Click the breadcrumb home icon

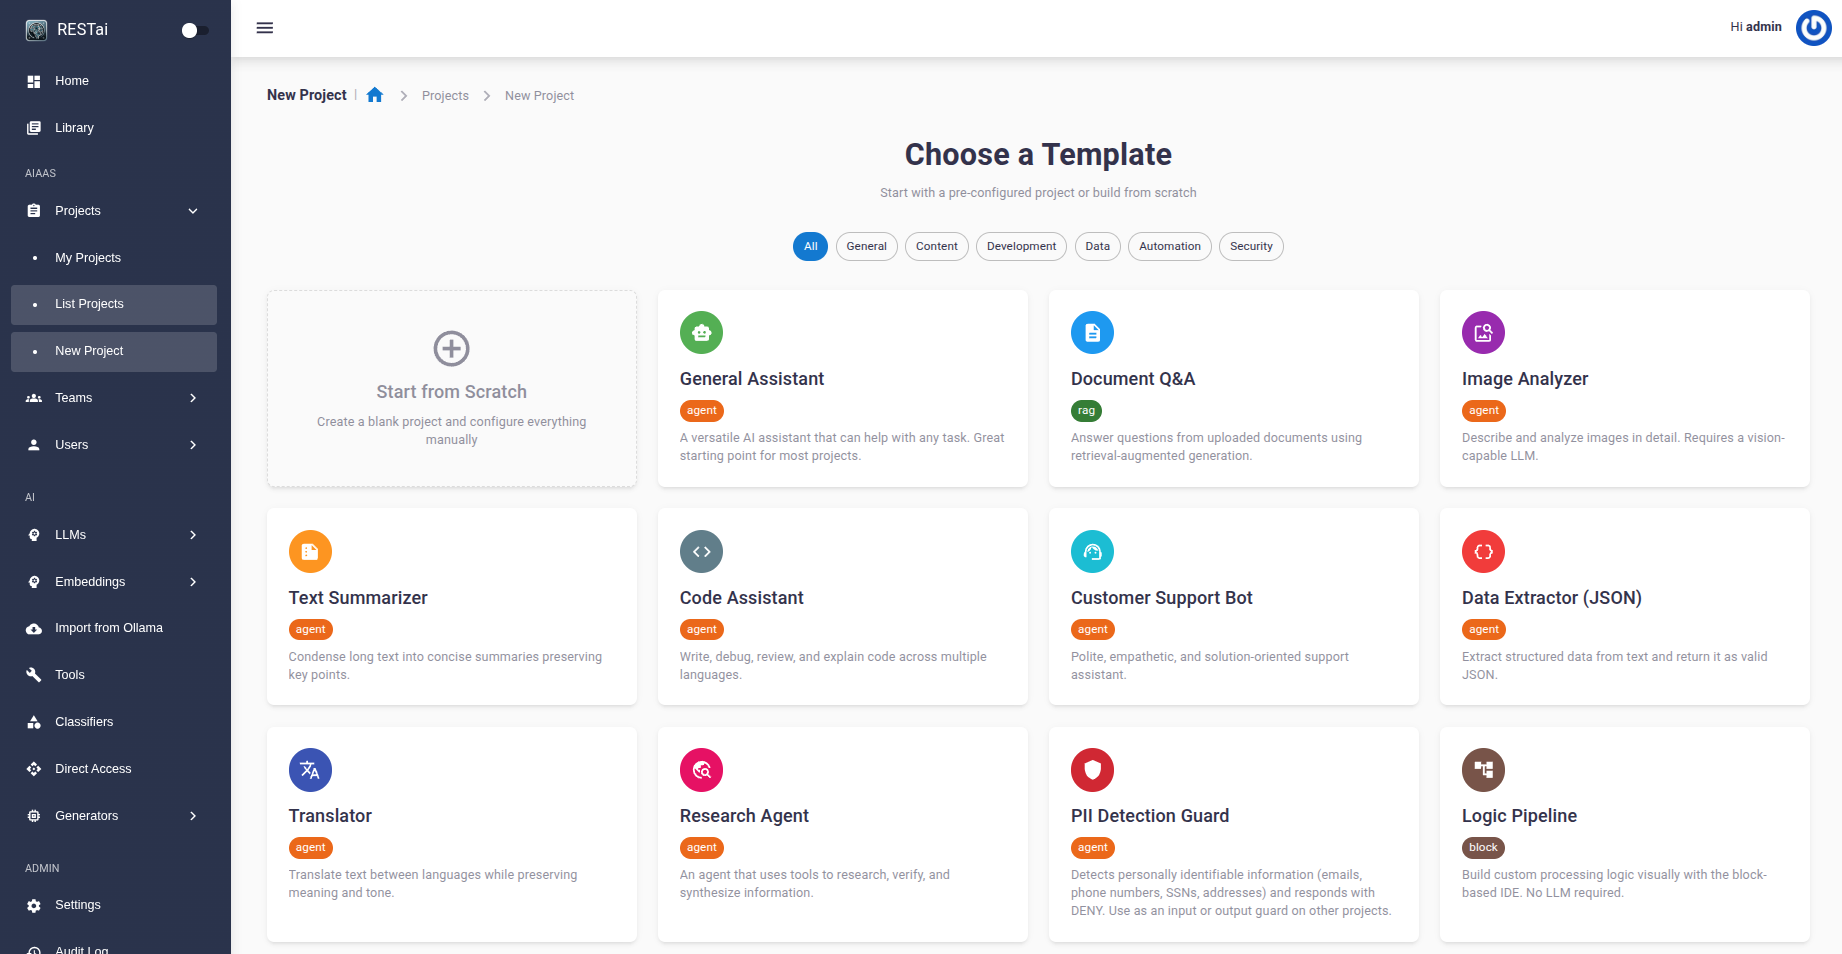(375, 95)
